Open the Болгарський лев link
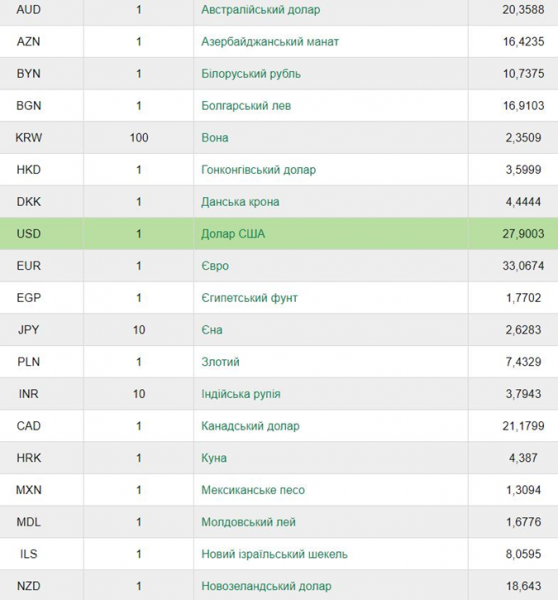 click(x=246, y=106)
